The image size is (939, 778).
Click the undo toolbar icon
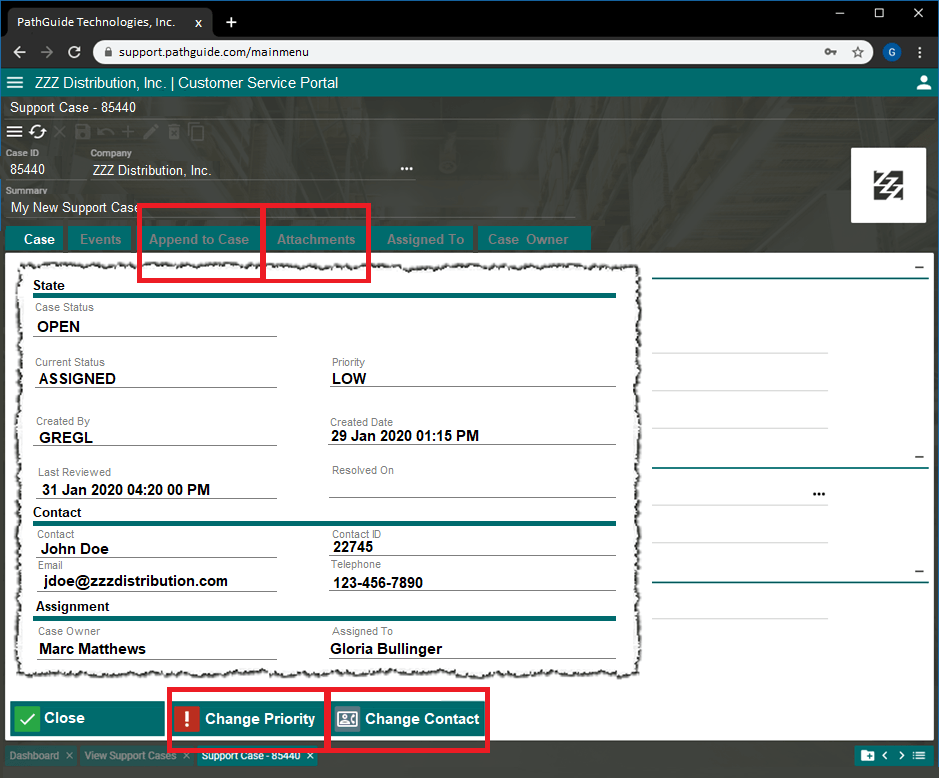point(105,131)
